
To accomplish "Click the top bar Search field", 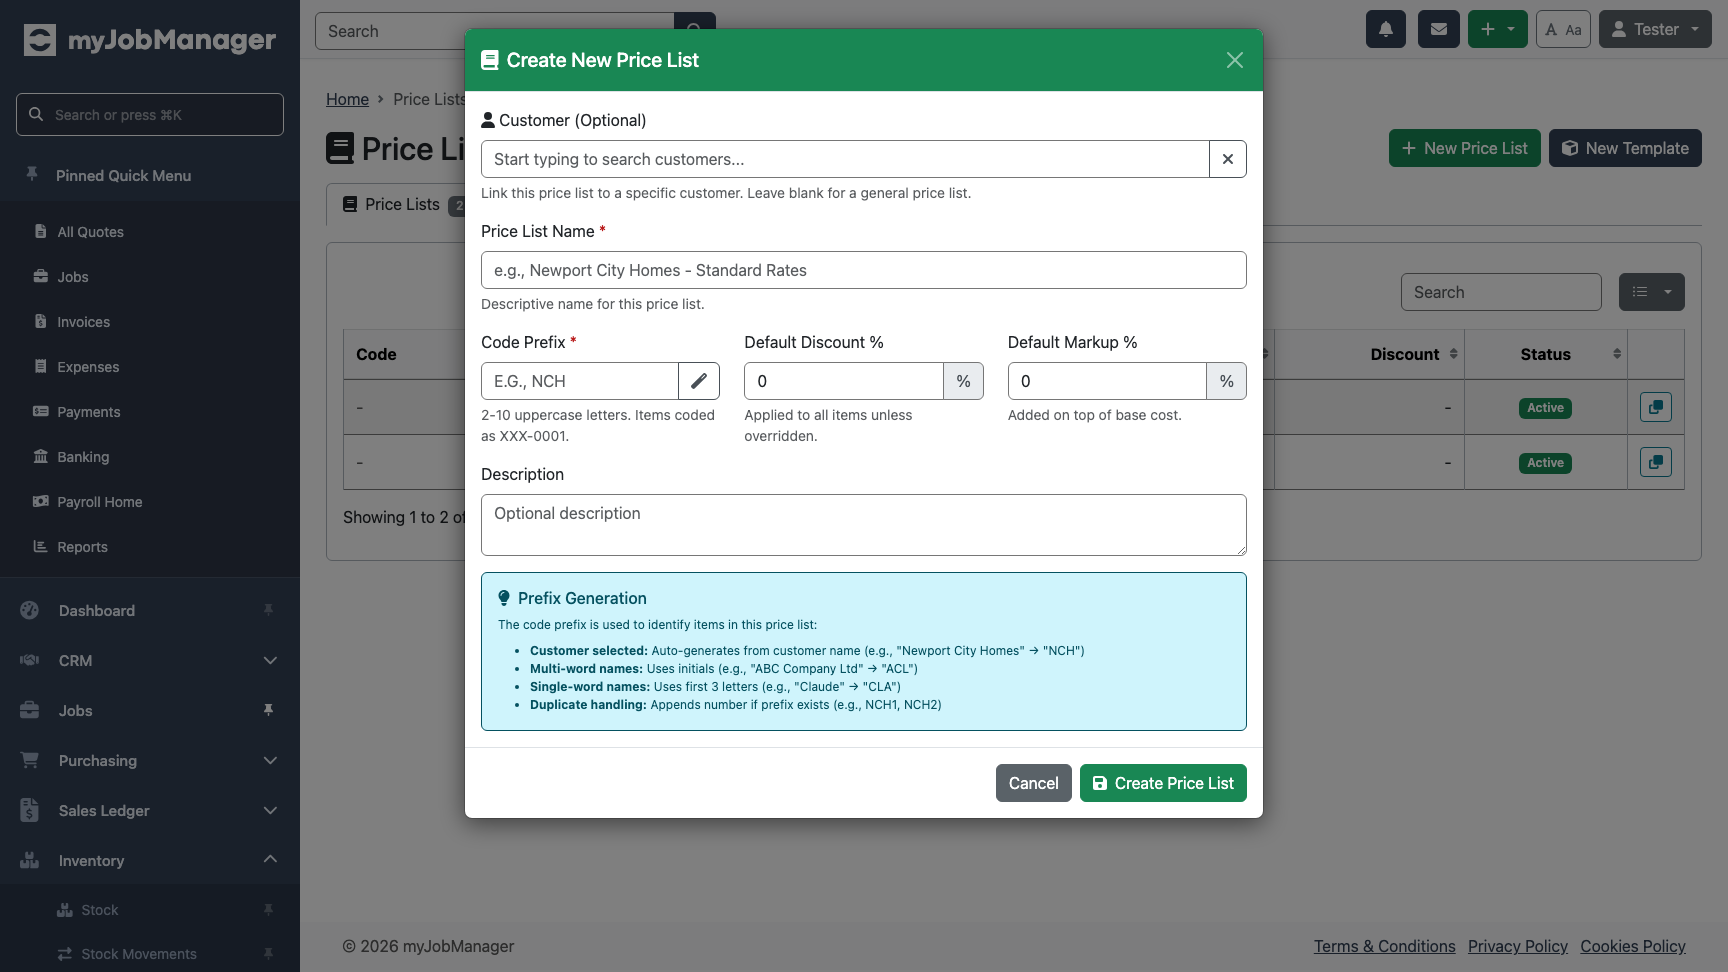I will 495,31.
